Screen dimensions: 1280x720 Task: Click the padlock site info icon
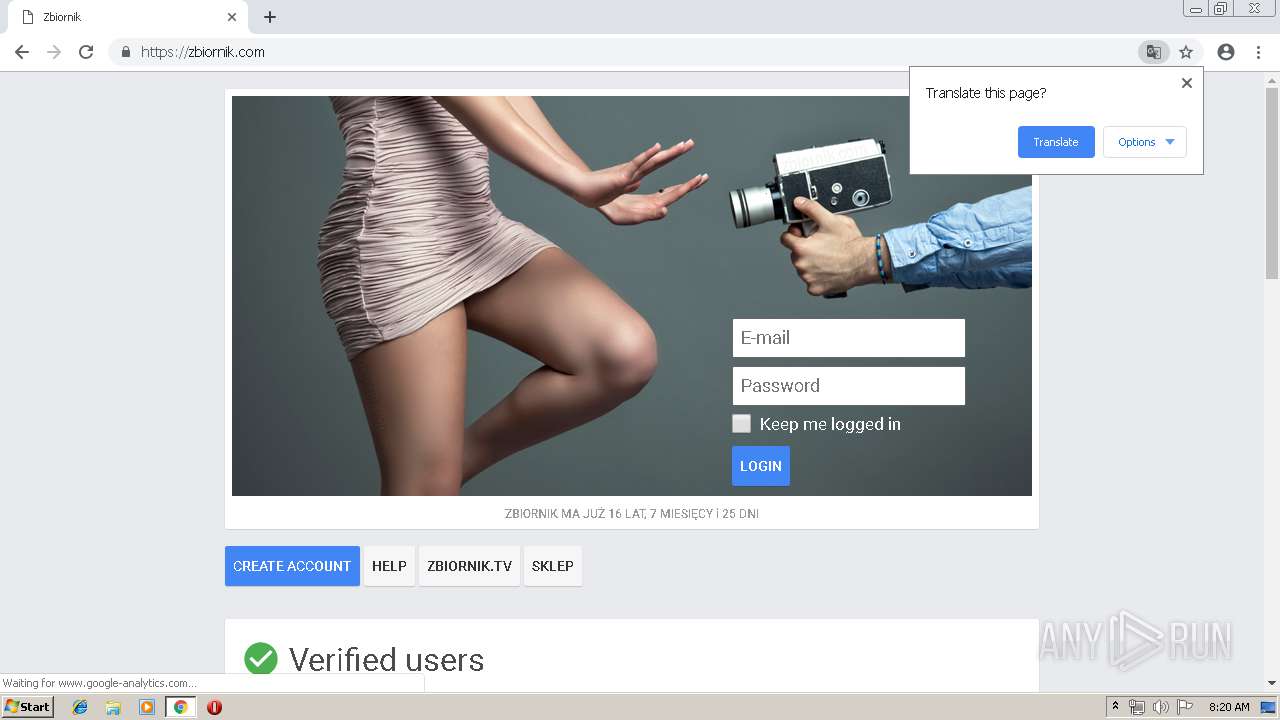coord(125,52)
